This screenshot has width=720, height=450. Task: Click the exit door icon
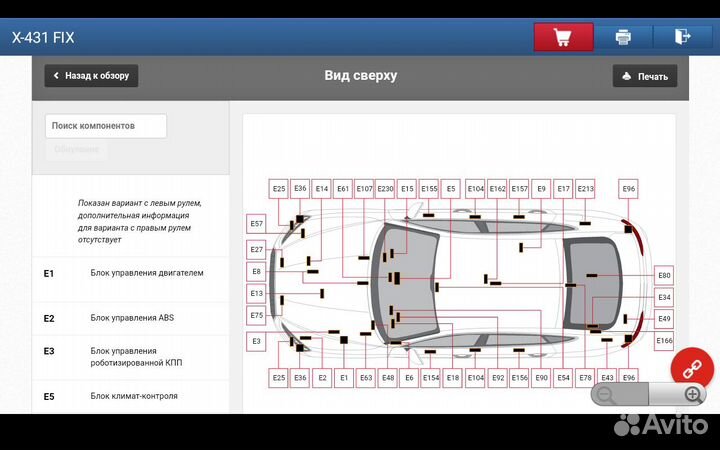[x=682, y=37]
